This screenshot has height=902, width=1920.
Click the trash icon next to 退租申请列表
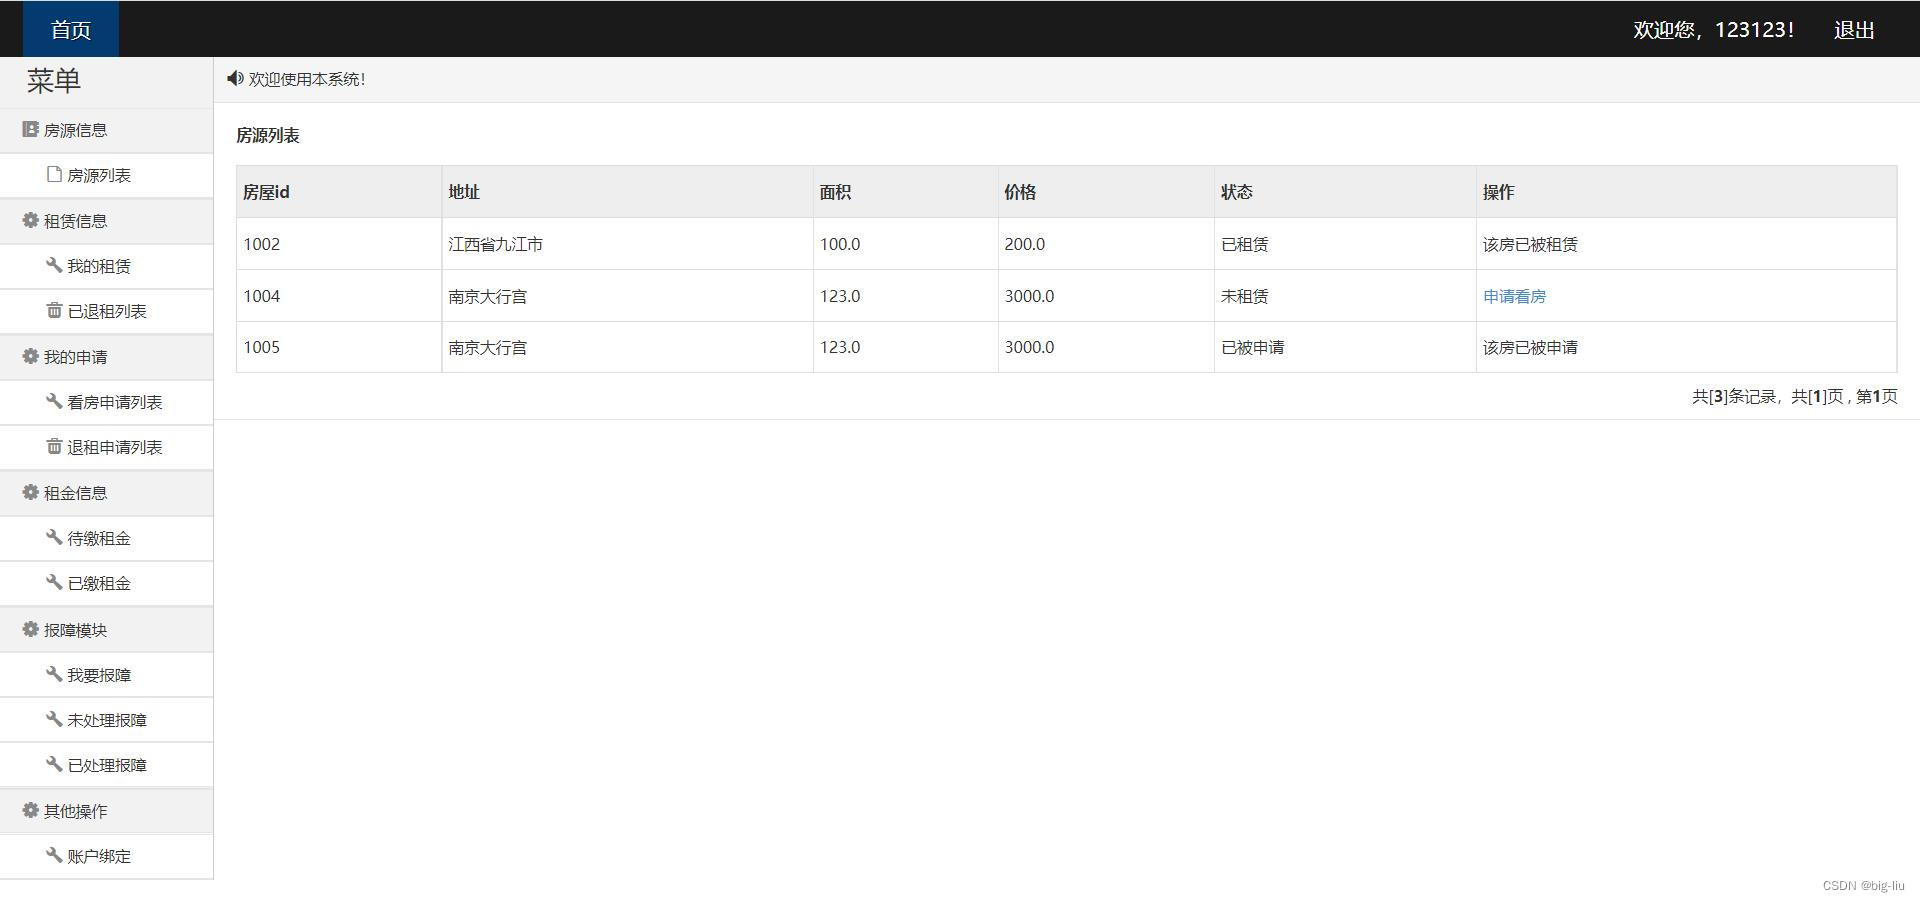click(x=54, y=446)
